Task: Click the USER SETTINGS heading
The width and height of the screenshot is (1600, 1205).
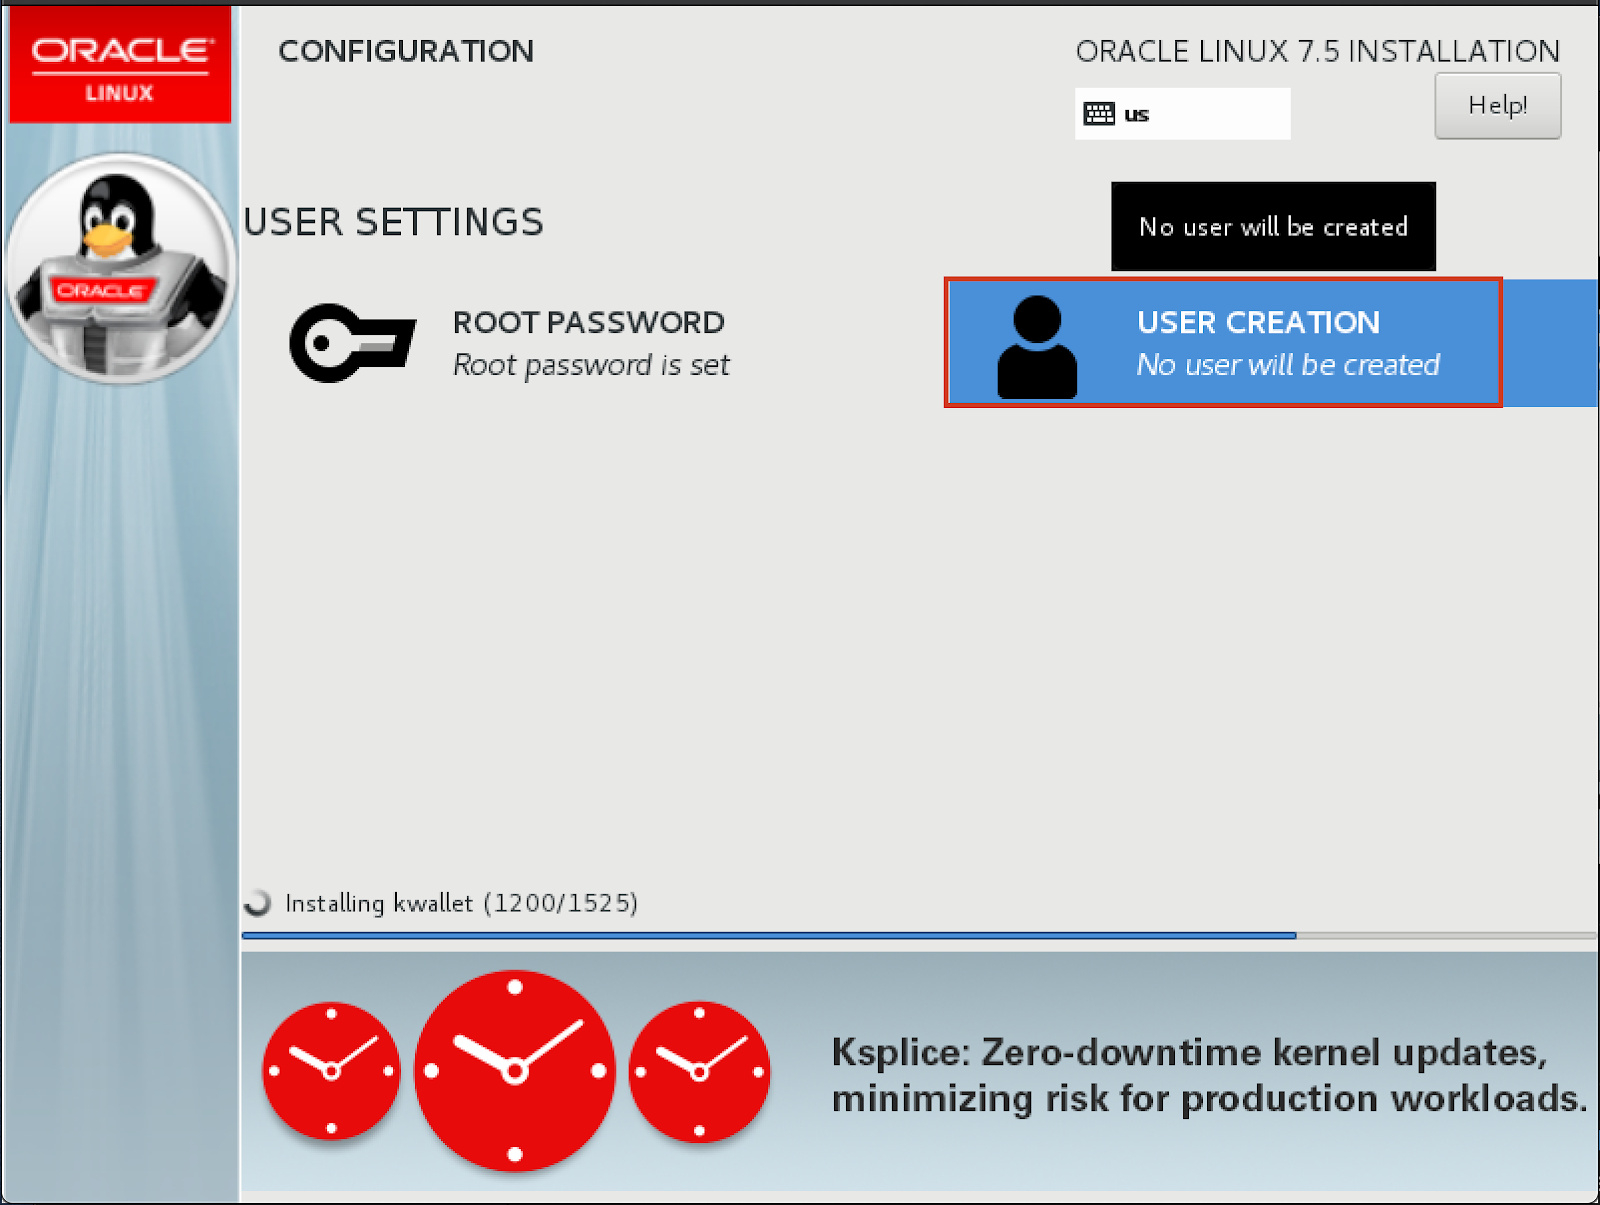Action: pos(393,222)
